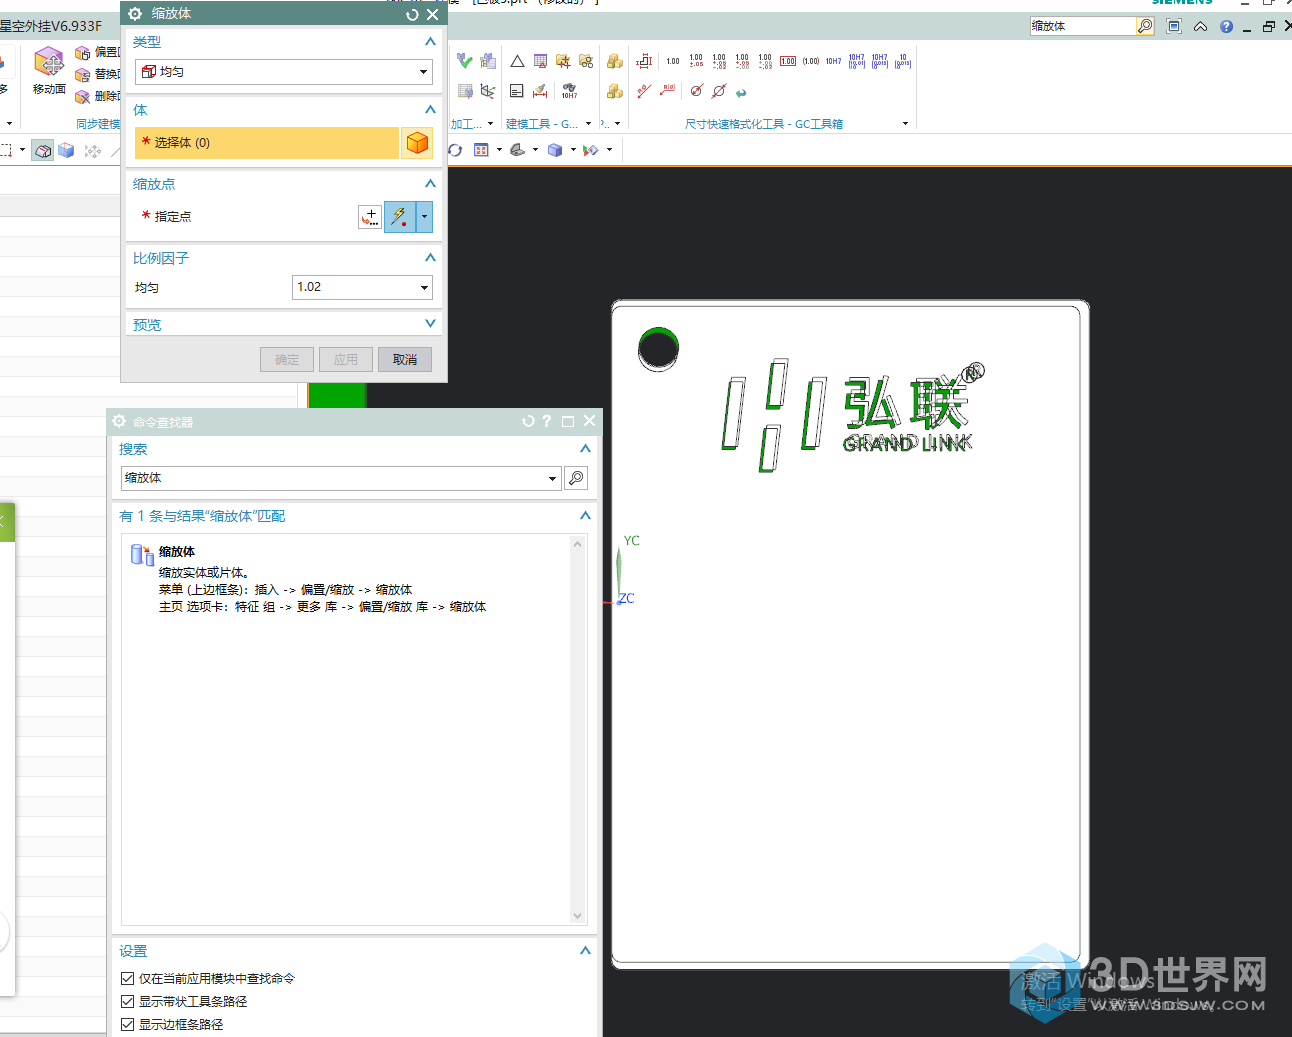Screen dimensions: 1292x1037
Task: Click the binoculars 10H7 search icon
Action: [569, 91]
